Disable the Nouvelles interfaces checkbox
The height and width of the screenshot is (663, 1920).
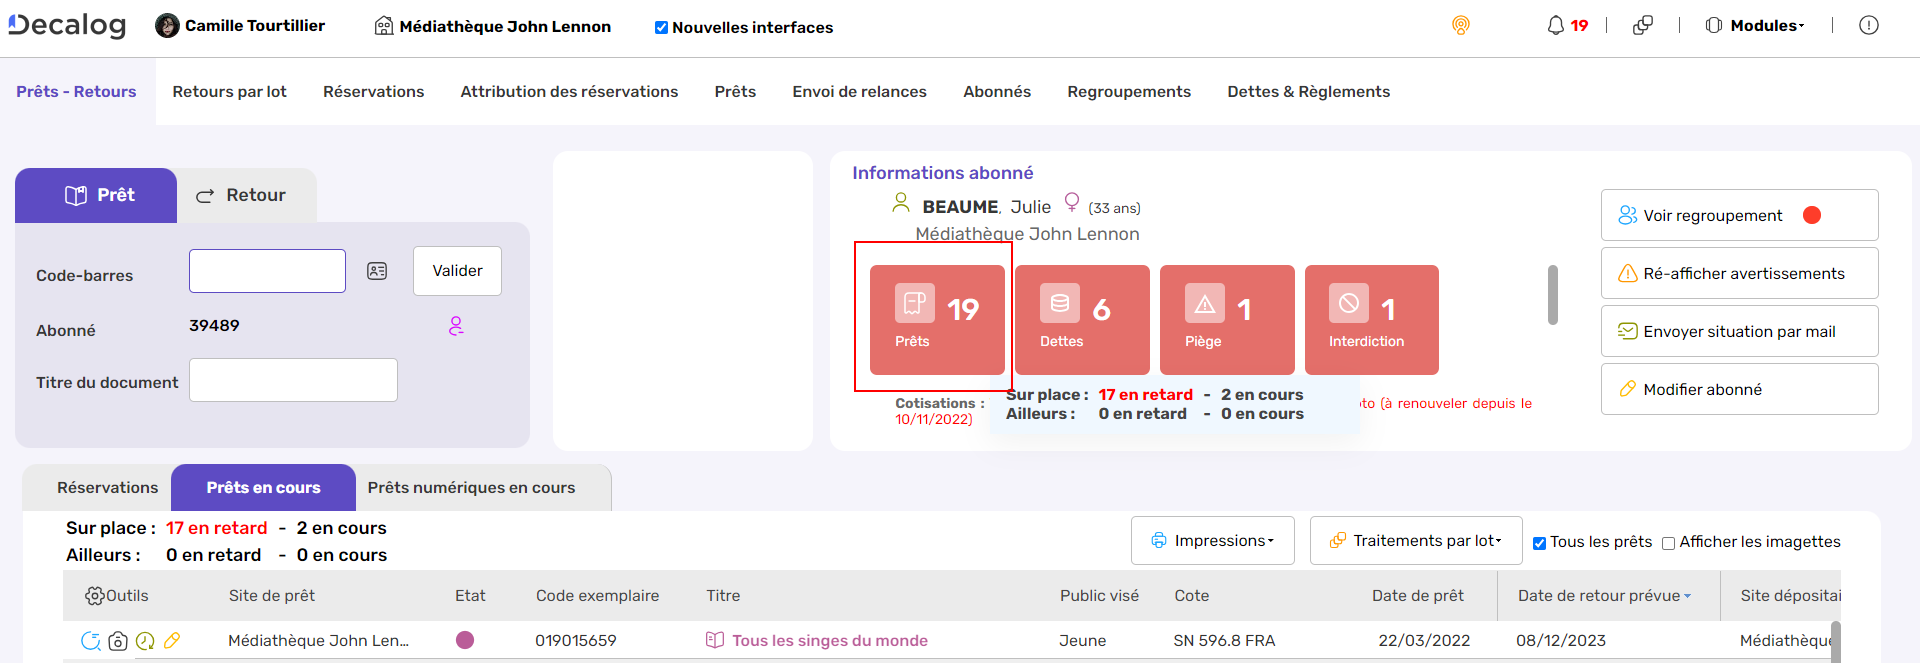pos(661,28)
